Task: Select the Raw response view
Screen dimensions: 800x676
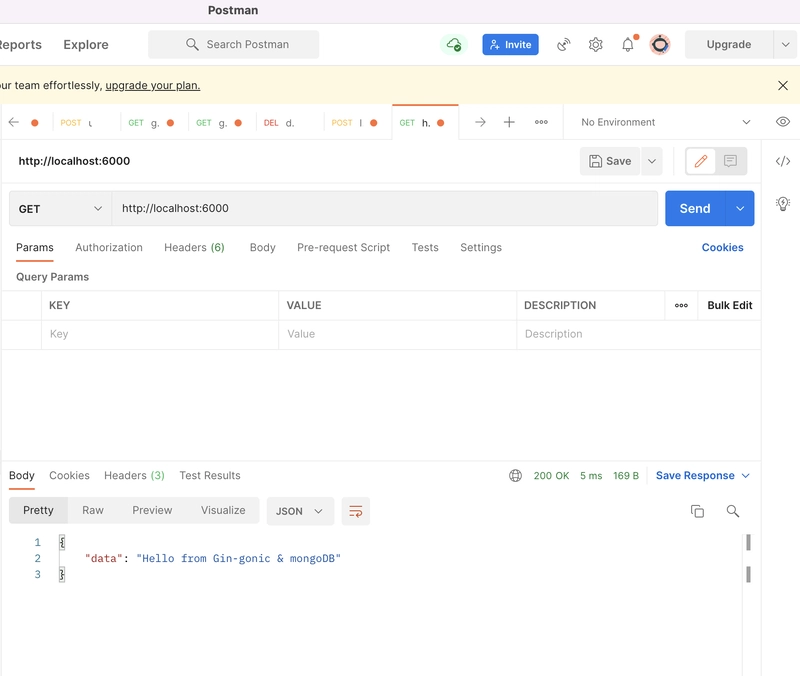Action: coord(93,511)
